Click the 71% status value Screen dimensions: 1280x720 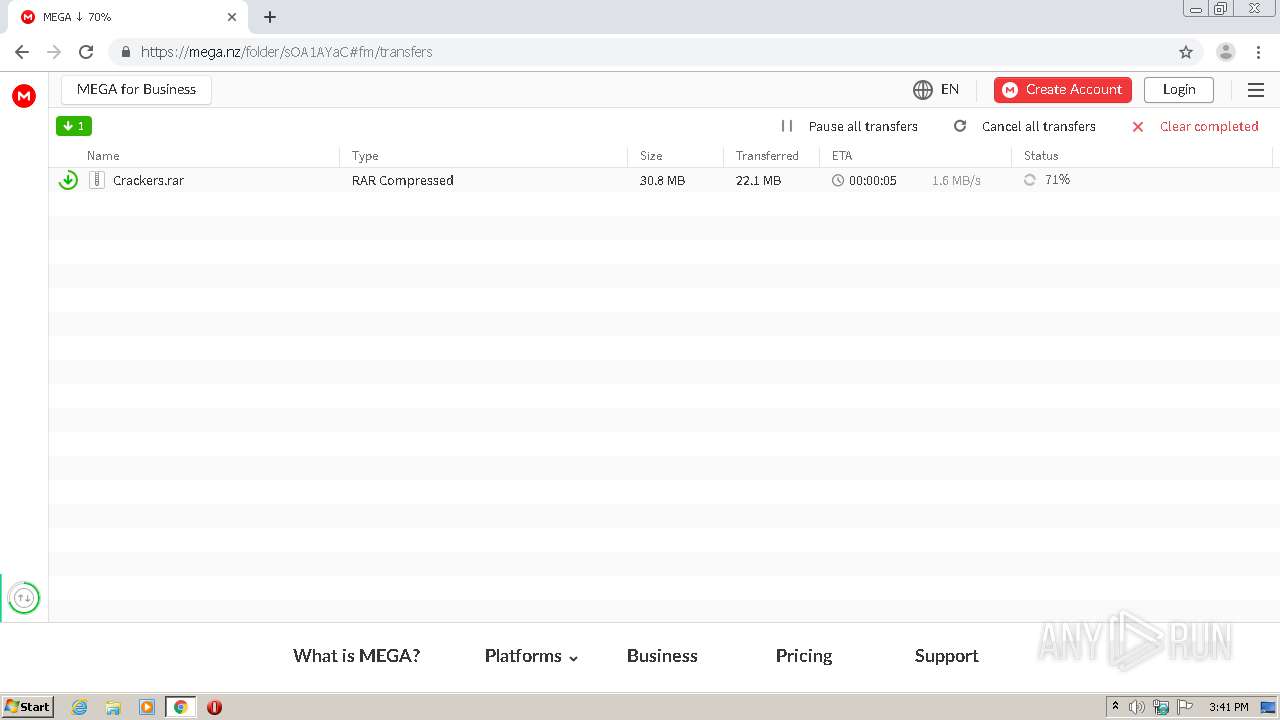point(1057,180)
